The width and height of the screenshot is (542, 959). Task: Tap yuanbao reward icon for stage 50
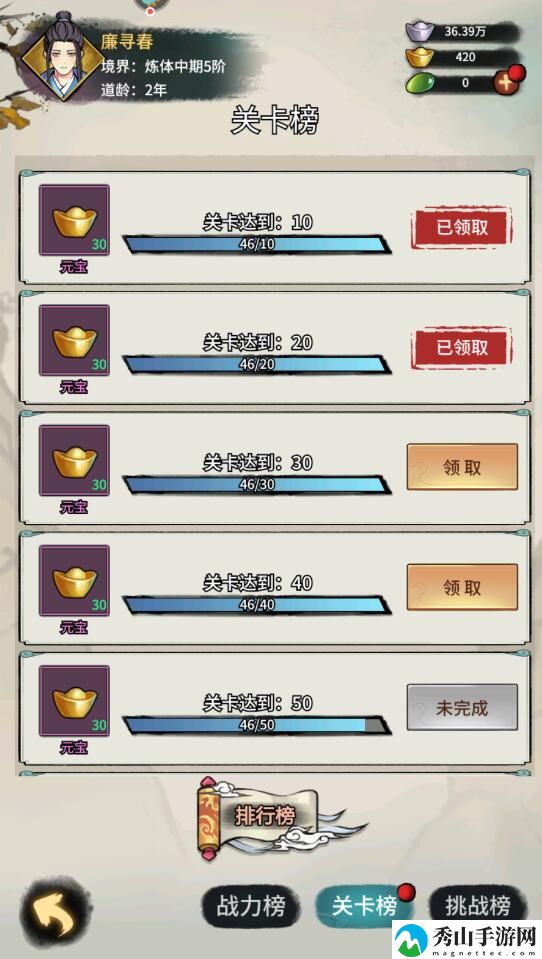(x=74, y=701)
